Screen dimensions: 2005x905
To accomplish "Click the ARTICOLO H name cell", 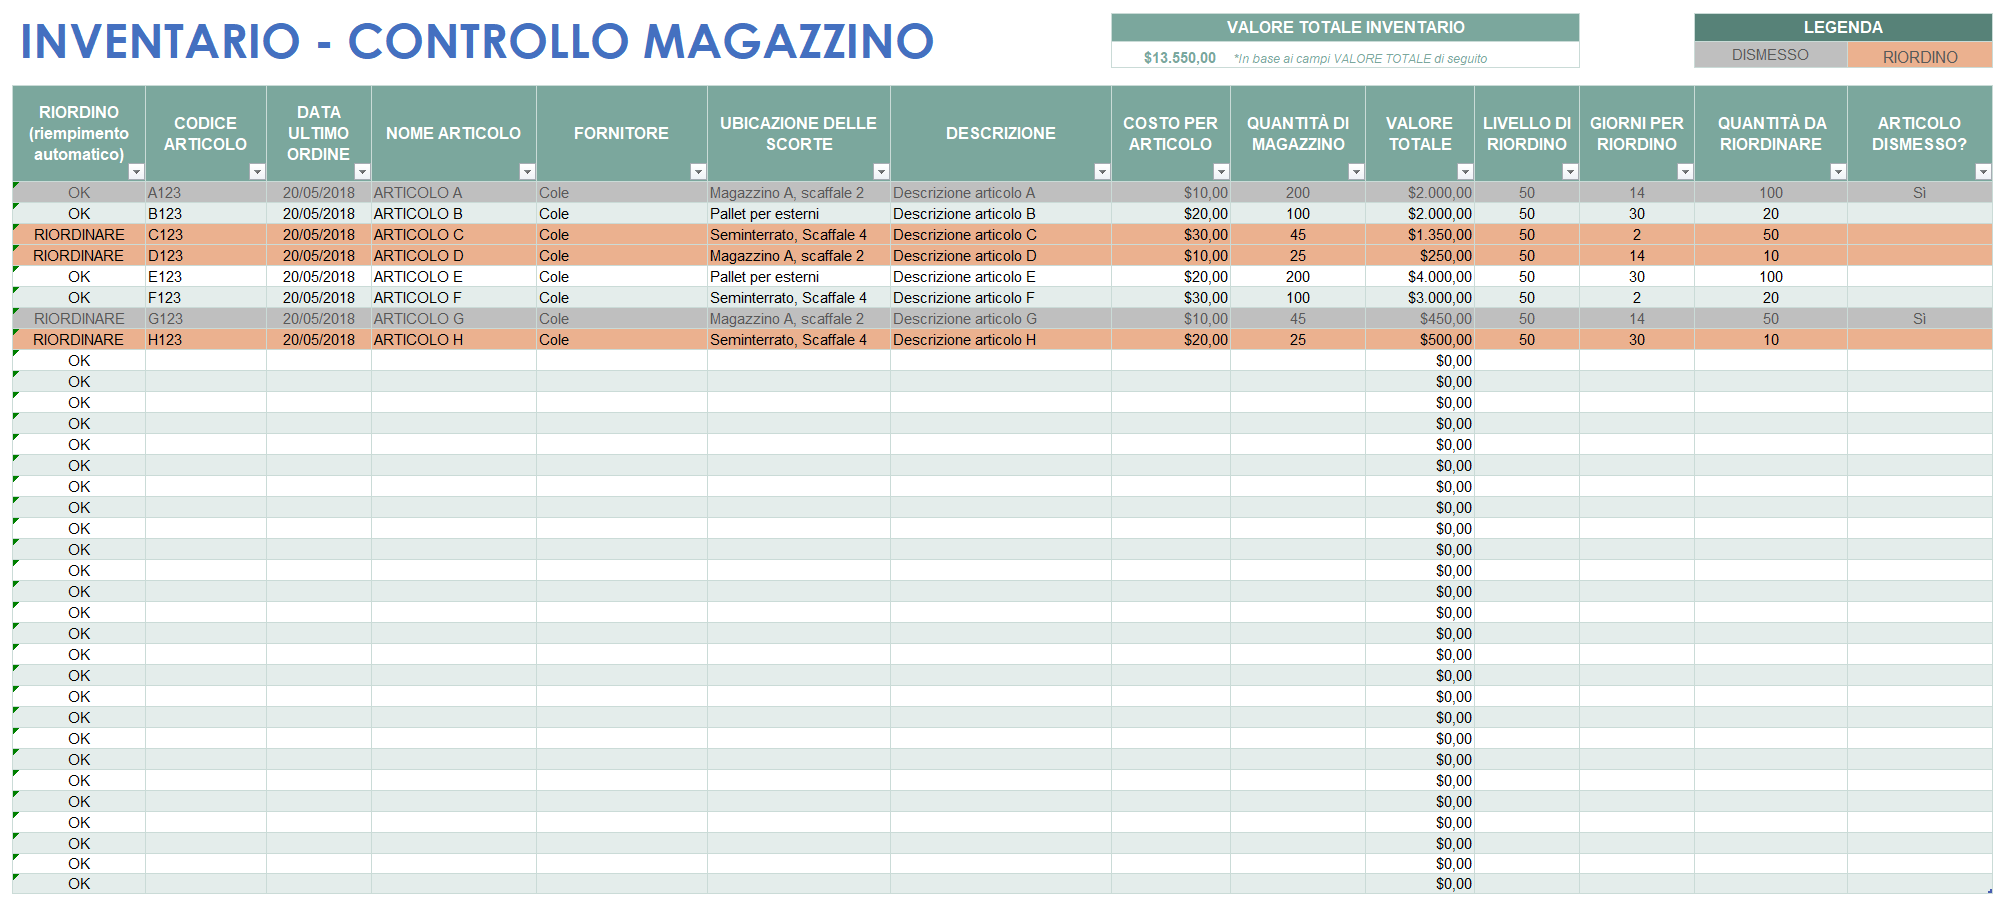I will point(453,339).
